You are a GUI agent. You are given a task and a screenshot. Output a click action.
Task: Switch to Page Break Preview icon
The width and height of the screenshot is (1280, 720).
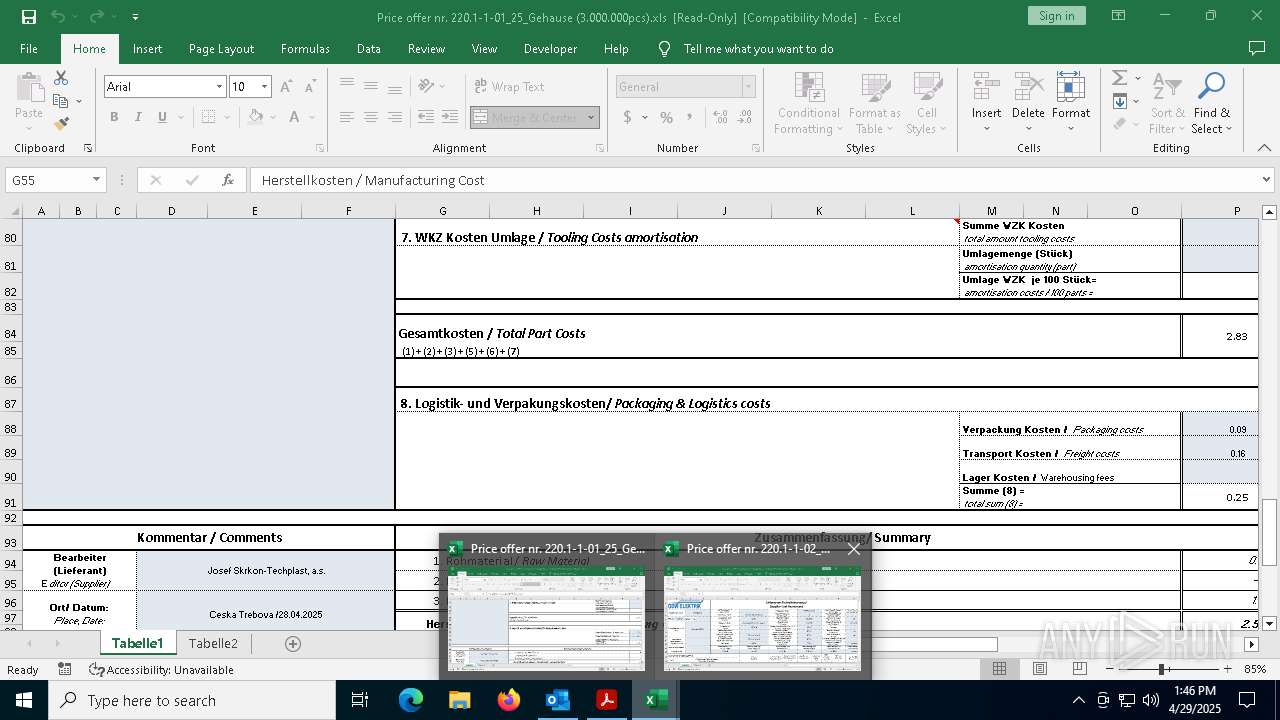(x=1080, y=669)
